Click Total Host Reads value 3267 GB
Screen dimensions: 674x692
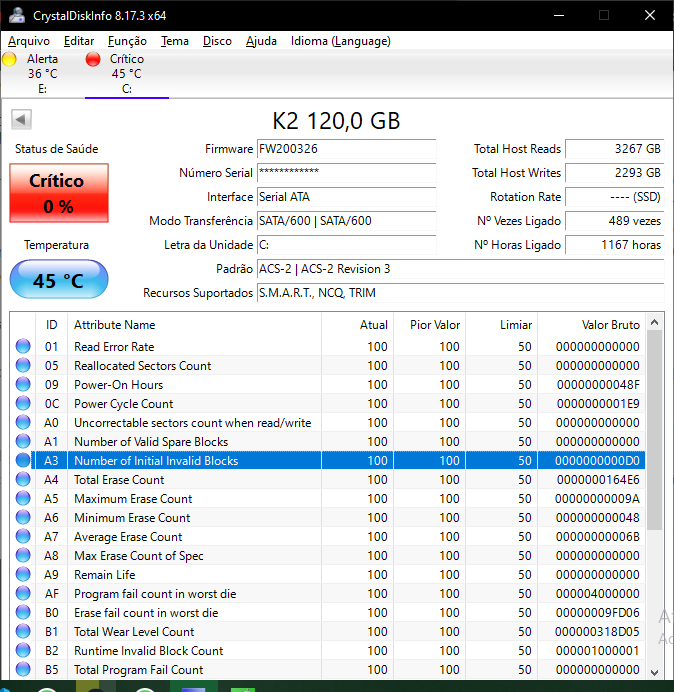tap(614, 149)
